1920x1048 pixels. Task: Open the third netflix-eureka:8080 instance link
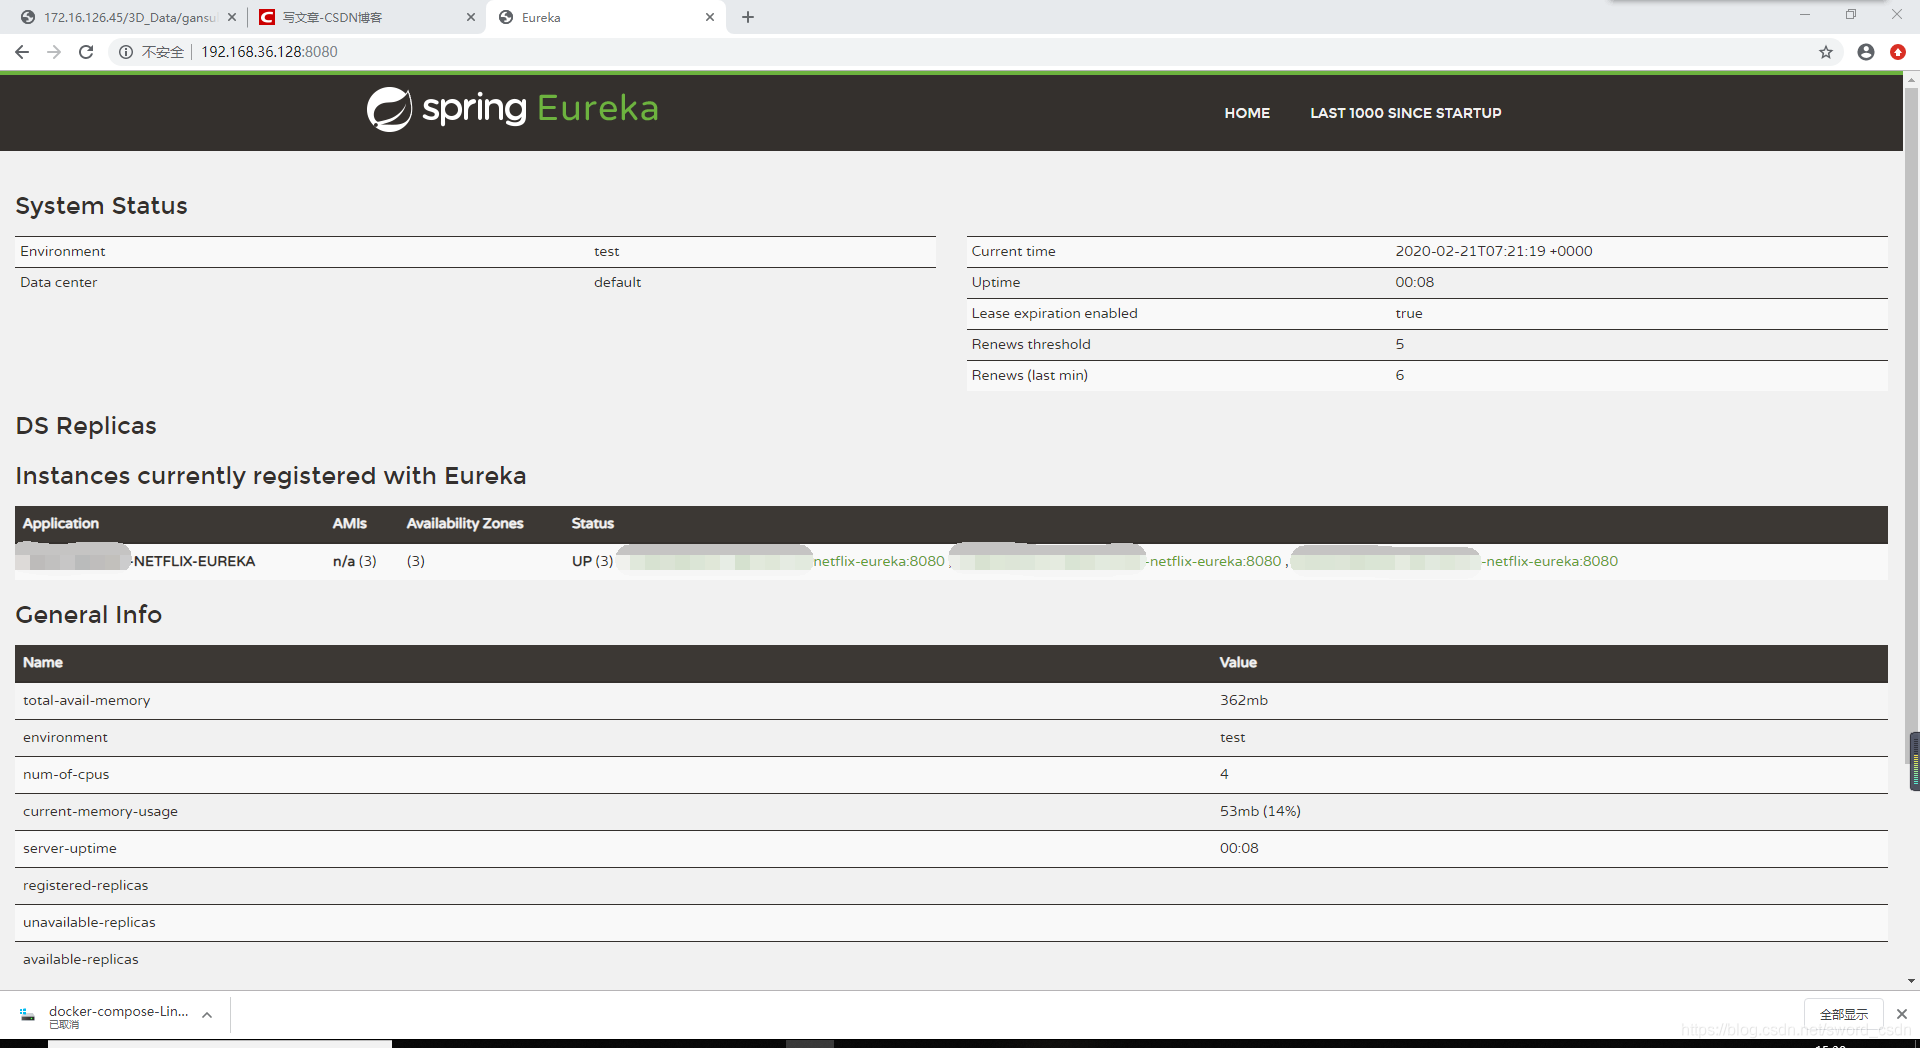(x=1551, y=561)
